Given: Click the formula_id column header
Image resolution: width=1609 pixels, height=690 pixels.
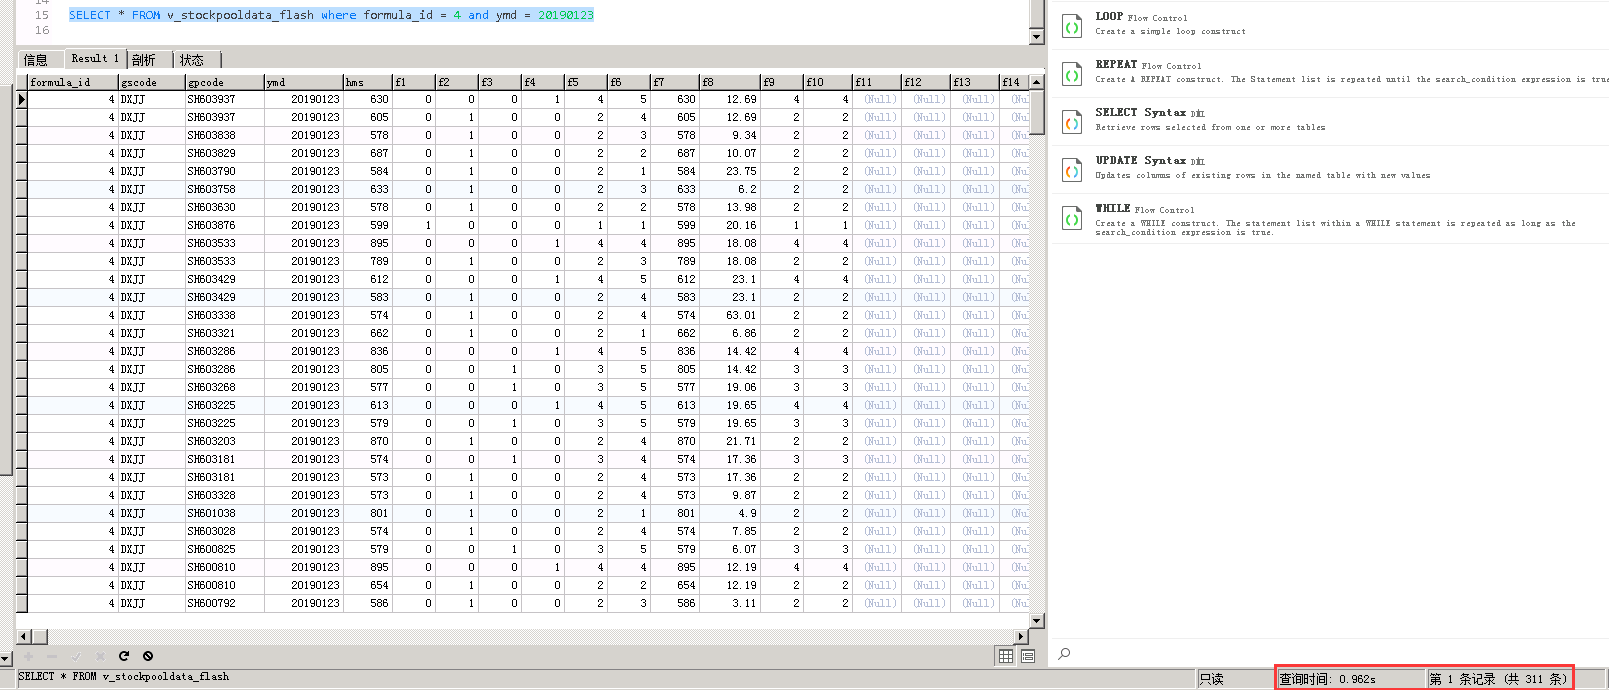Looking at the screenshot, I should tap(73, 82).
